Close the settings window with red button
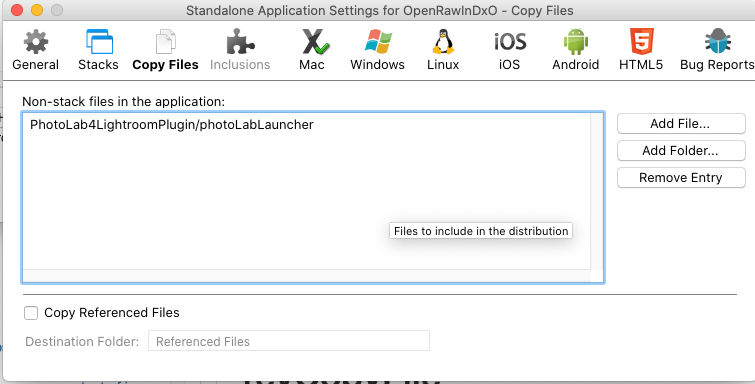Image resolution: width=755 pixels, height=384 pixels. (17, 10)
